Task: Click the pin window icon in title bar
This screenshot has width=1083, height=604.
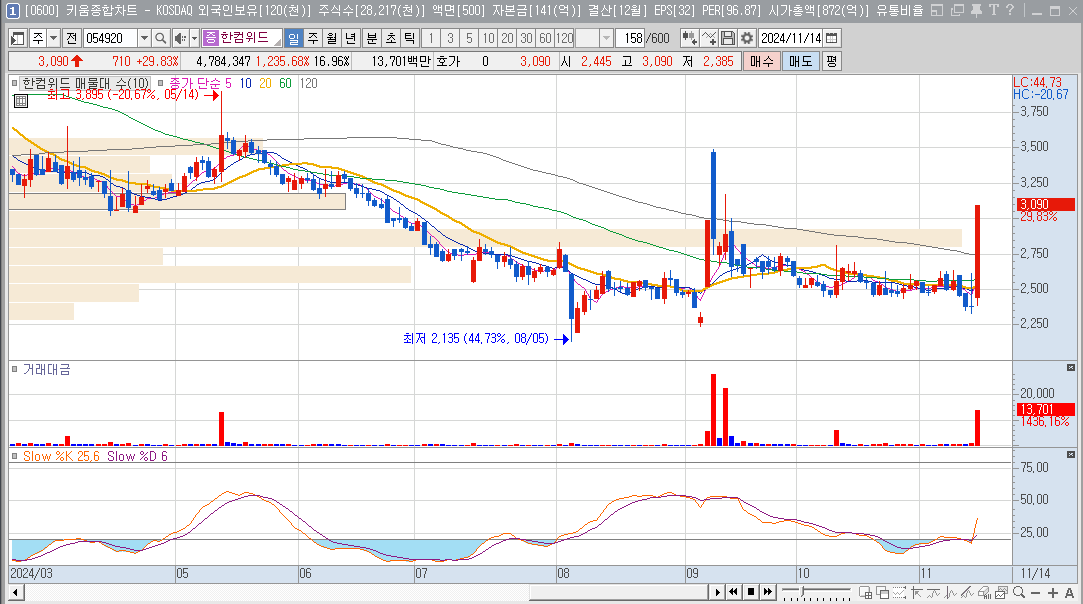Action: pos(976,10)
